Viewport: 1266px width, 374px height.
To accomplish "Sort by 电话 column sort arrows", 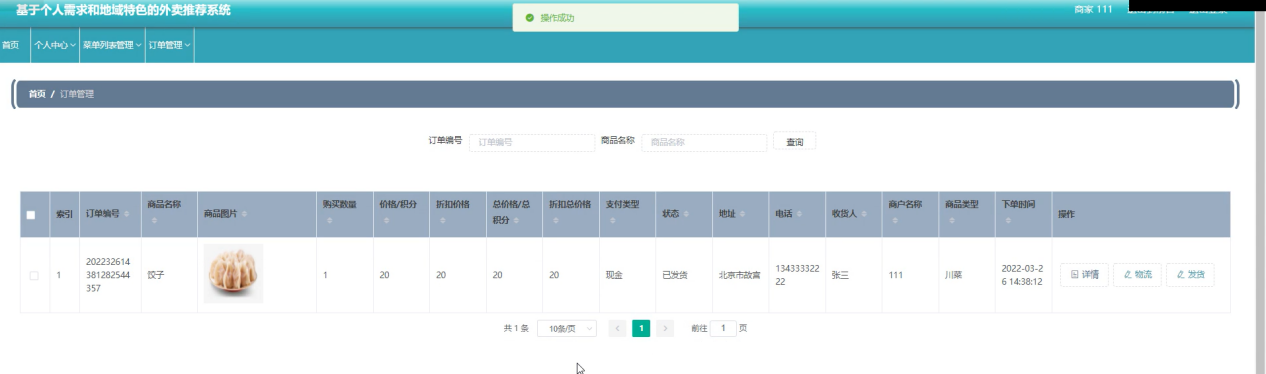I will [x=800, y=214].
